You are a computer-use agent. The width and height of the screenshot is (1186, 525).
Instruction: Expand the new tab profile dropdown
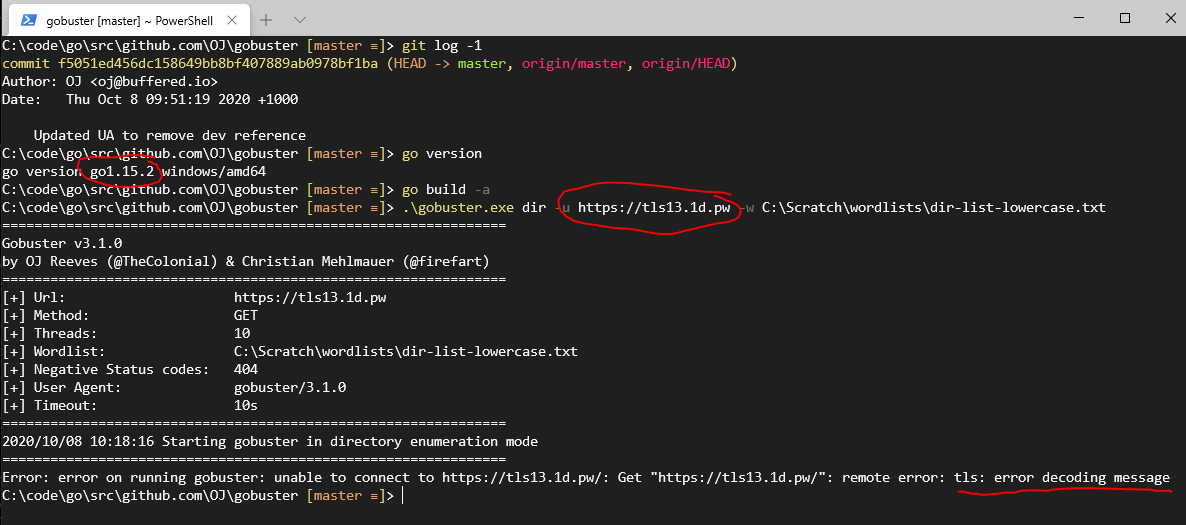coord(300,19)
